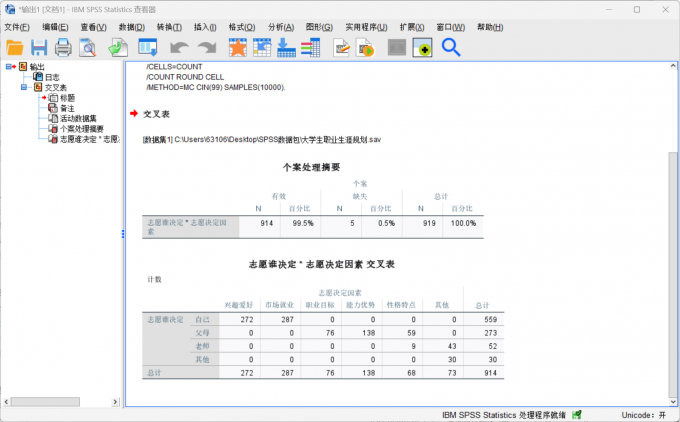Click the pencil notepad toolbar icon
Screen dimensions: 680x422
click(342, 47)
